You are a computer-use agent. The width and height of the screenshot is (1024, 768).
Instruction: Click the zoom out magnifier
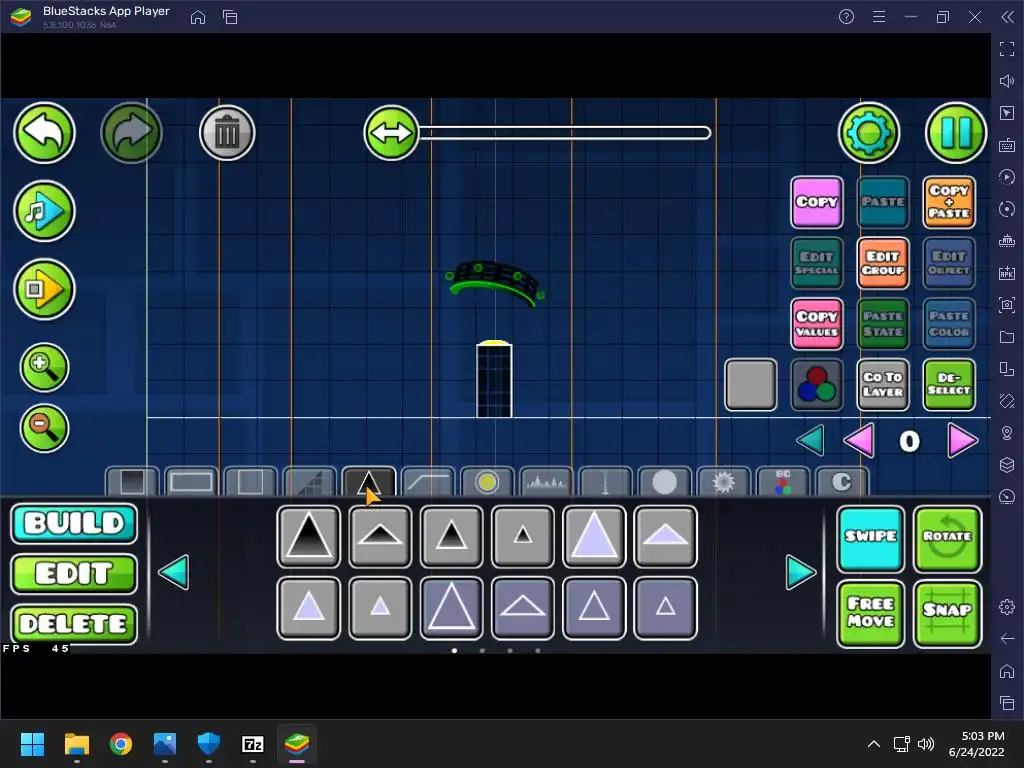pos(44,428)
